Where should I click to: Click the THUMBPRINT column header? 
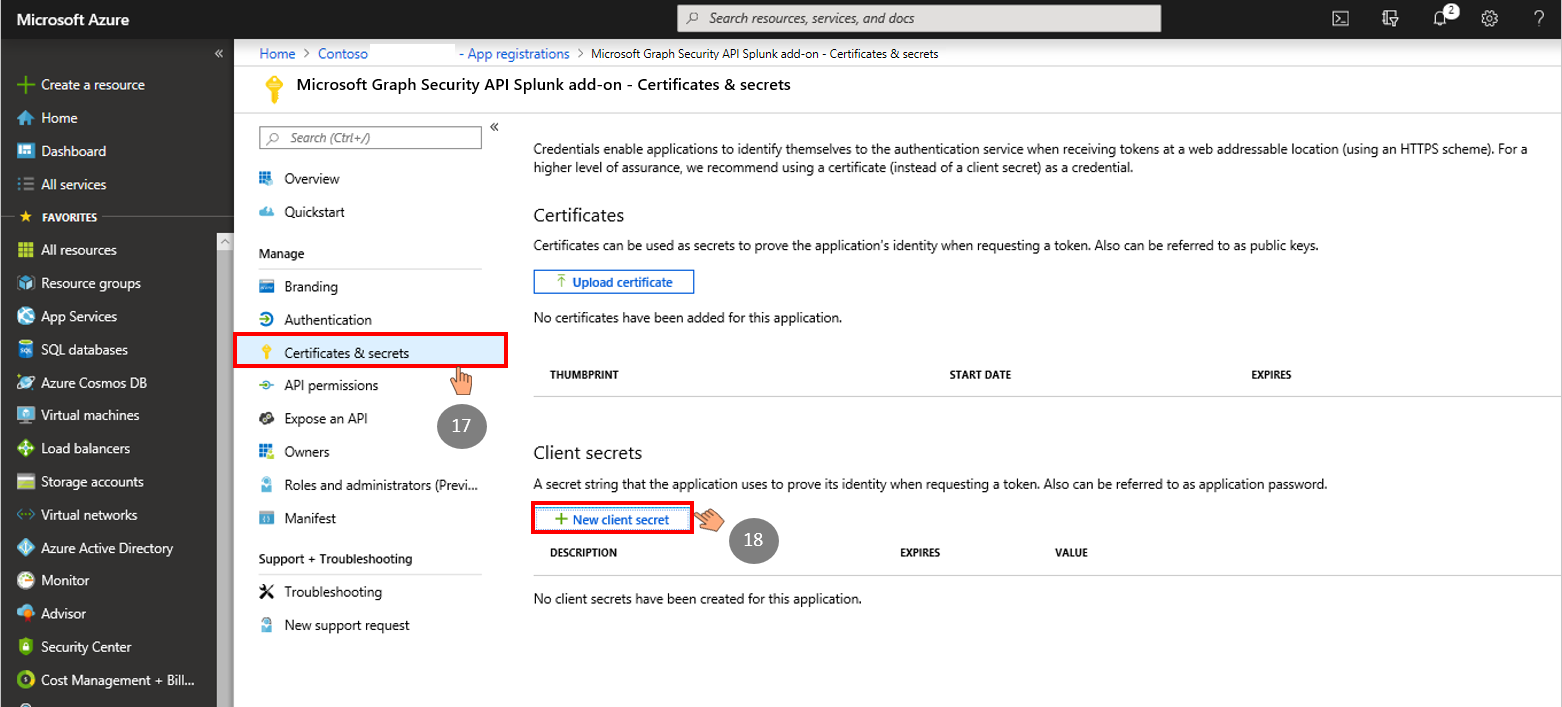[x=584, y=375]
